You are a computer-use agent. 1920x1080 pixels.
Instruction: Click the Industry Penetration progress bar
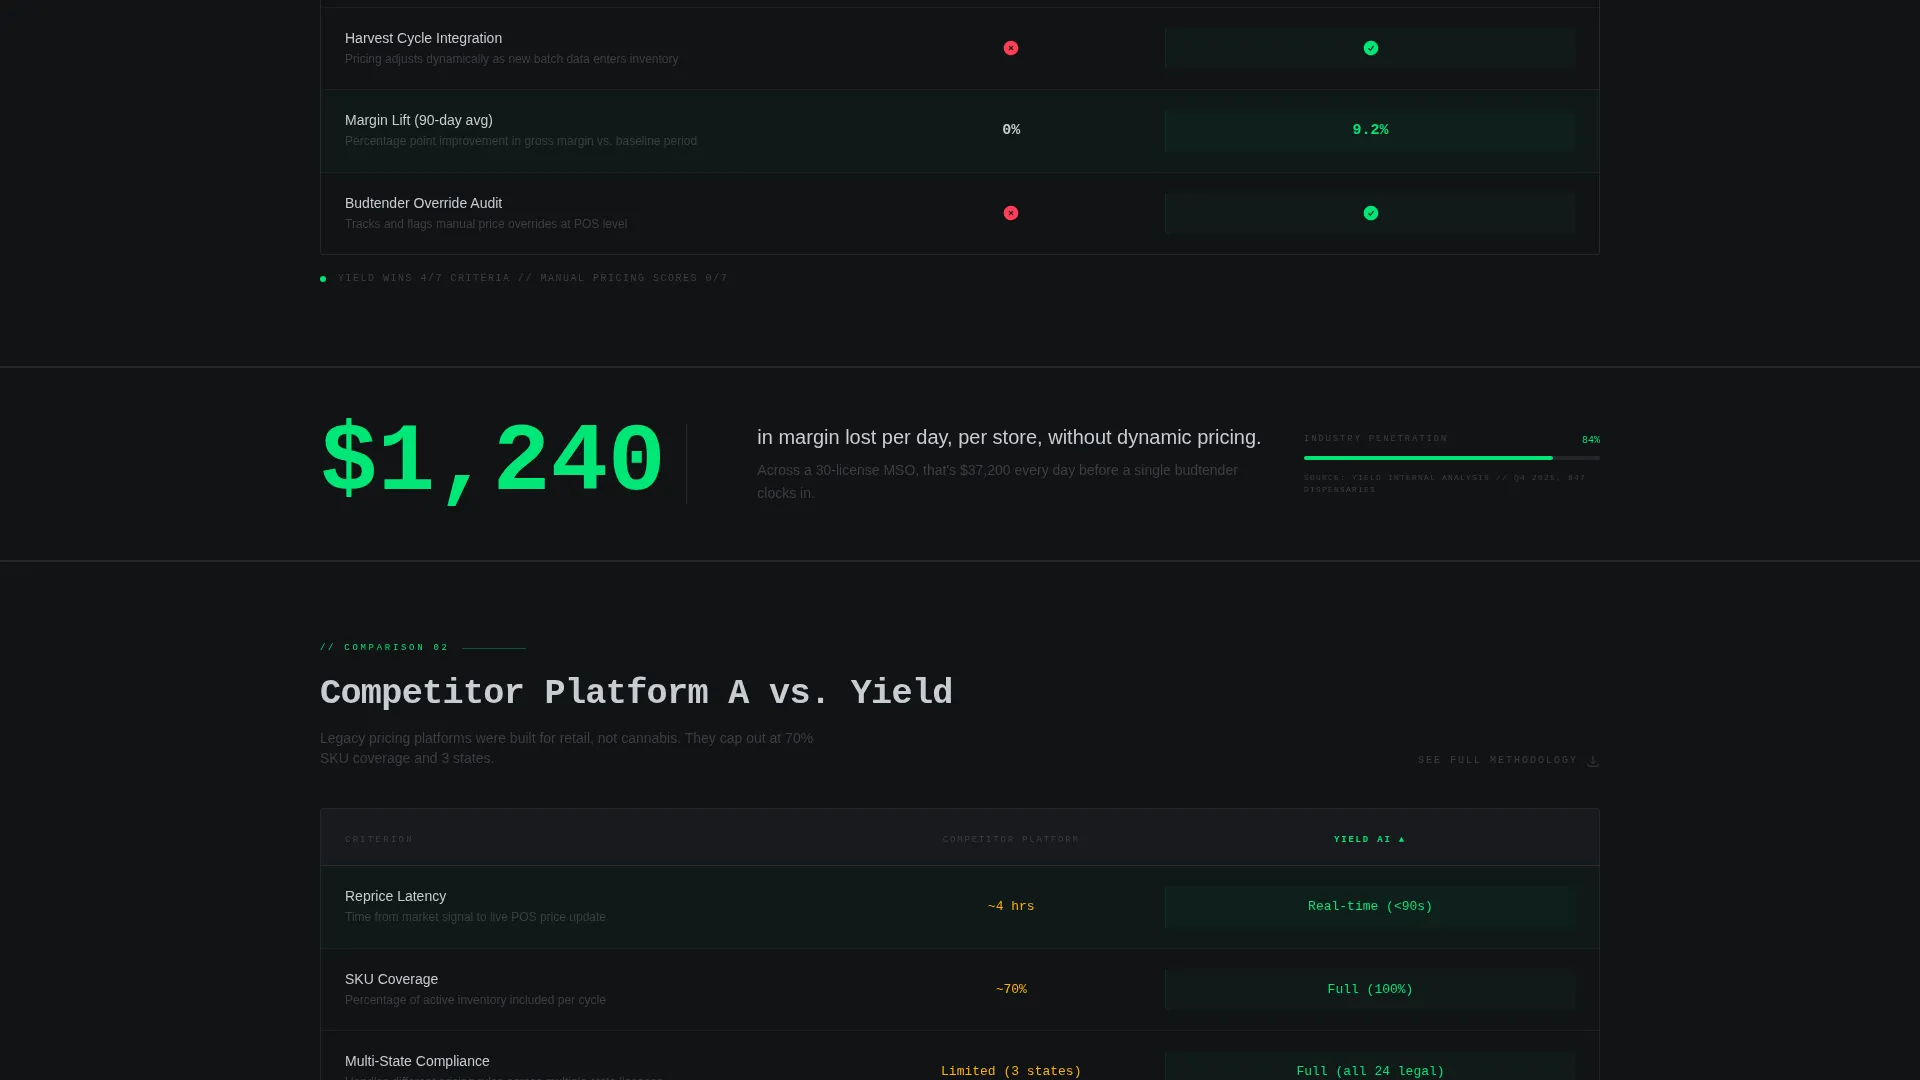[x=1451, y=458]
